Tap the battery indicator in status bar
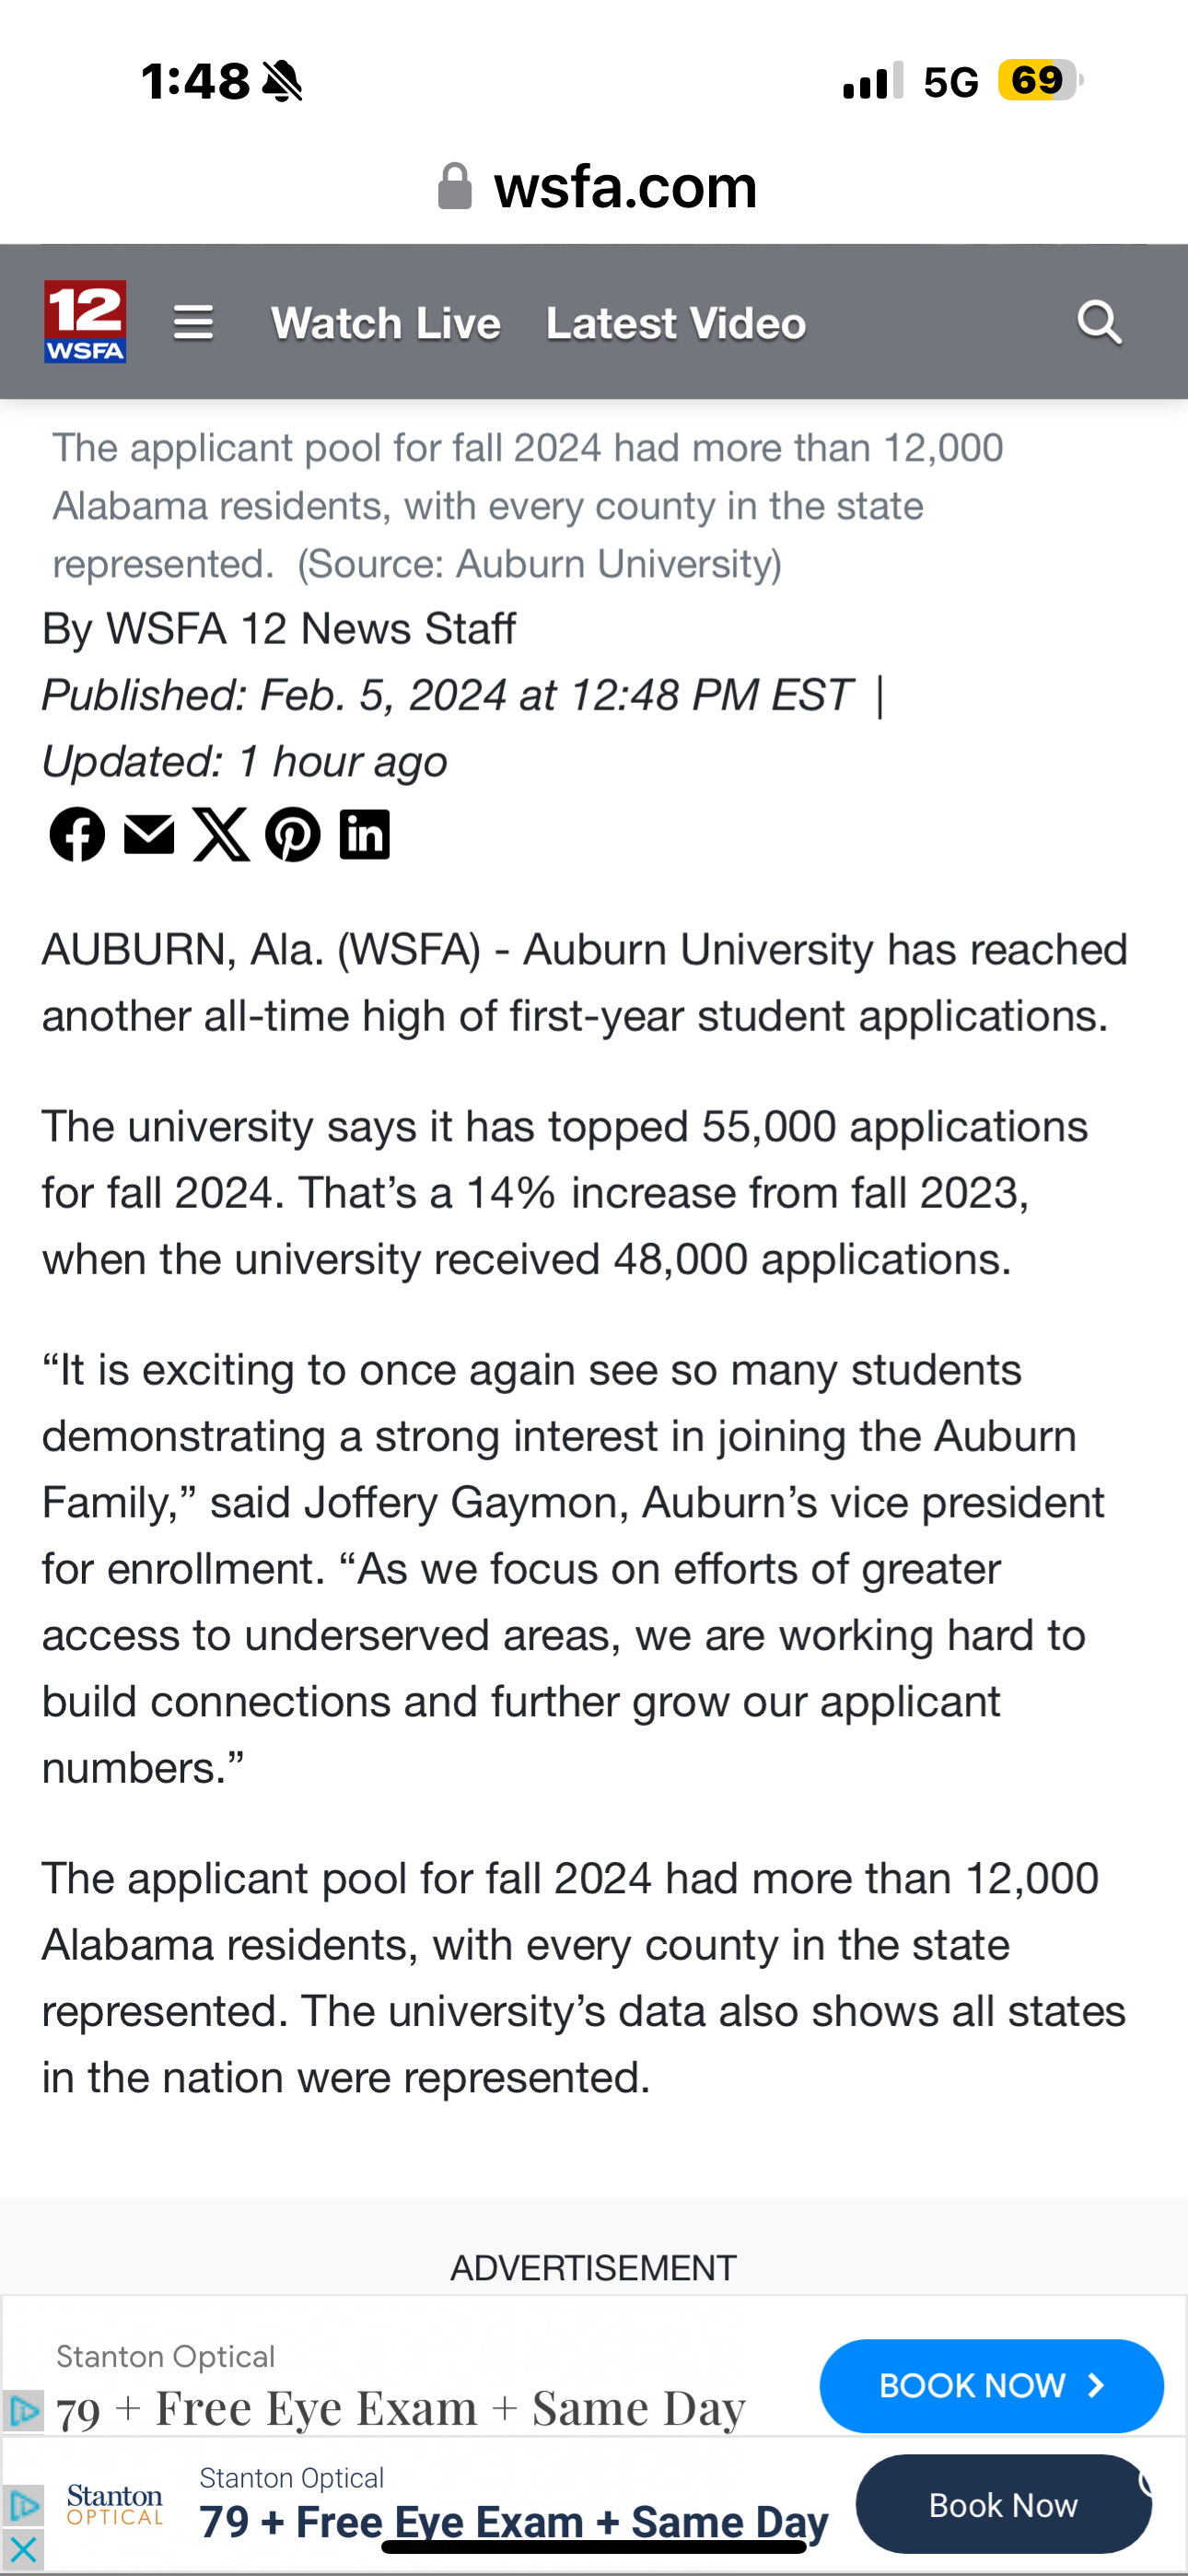This screenshot has width=1188, height=2576. click(1039, 80)
